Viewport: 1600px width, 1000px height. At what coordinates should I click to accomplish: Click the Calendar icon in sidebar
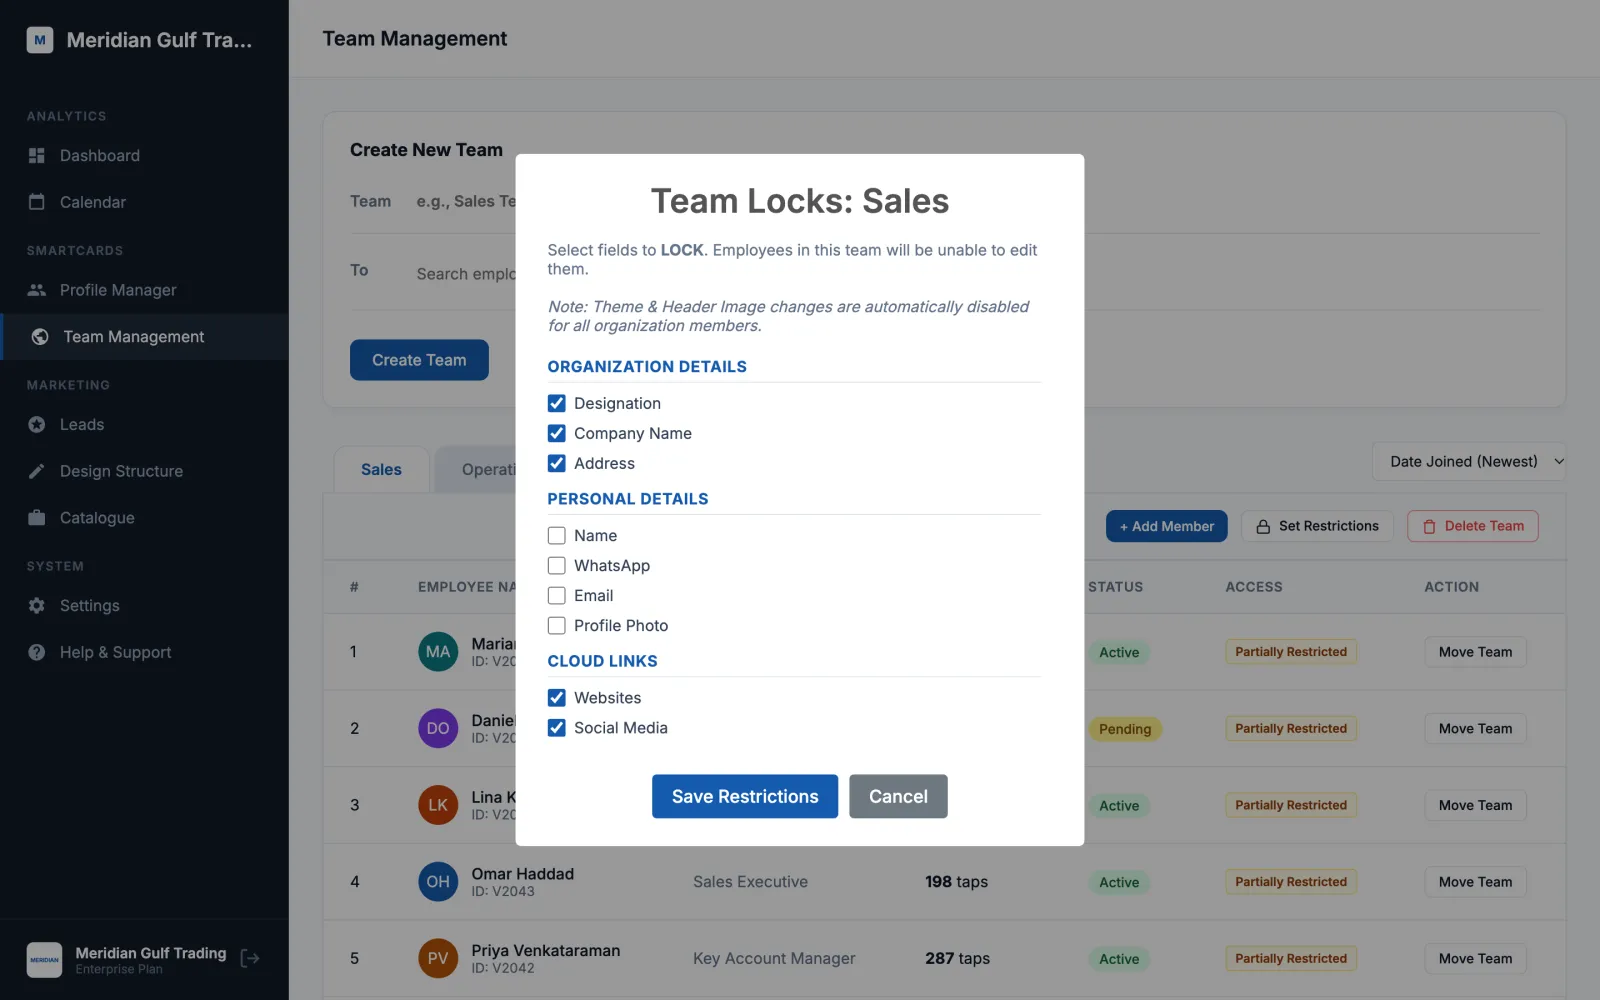[37, 202]
